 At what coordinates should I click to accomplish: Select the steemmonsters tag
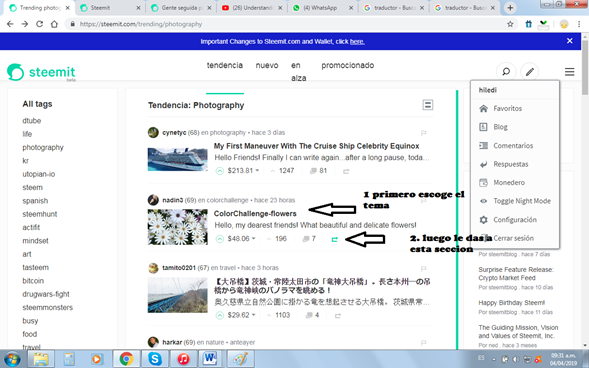(47, 308)
